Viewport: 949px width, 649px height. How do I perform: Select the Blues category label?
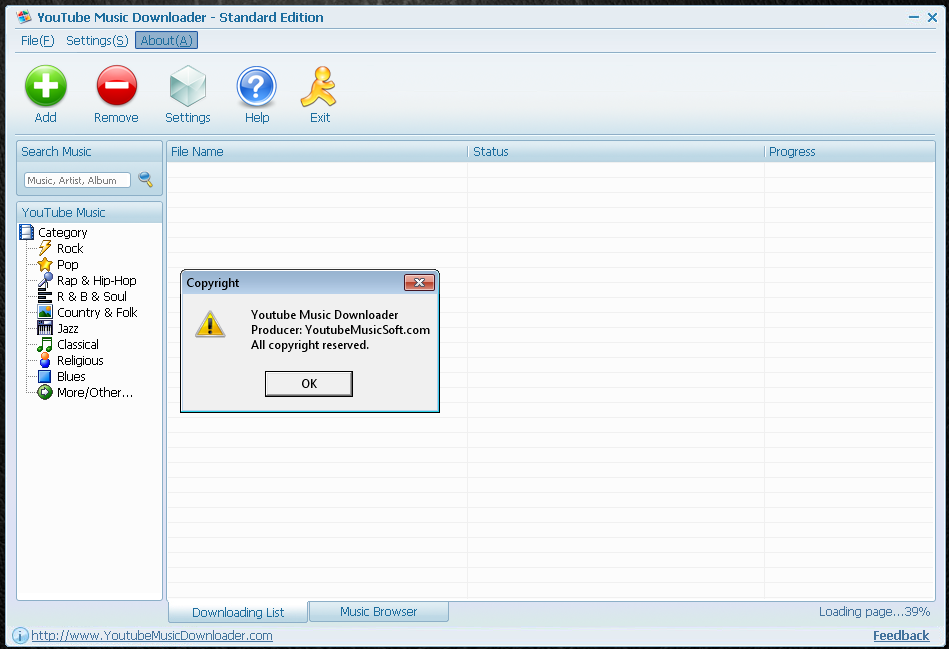click(x=71, y=377)
